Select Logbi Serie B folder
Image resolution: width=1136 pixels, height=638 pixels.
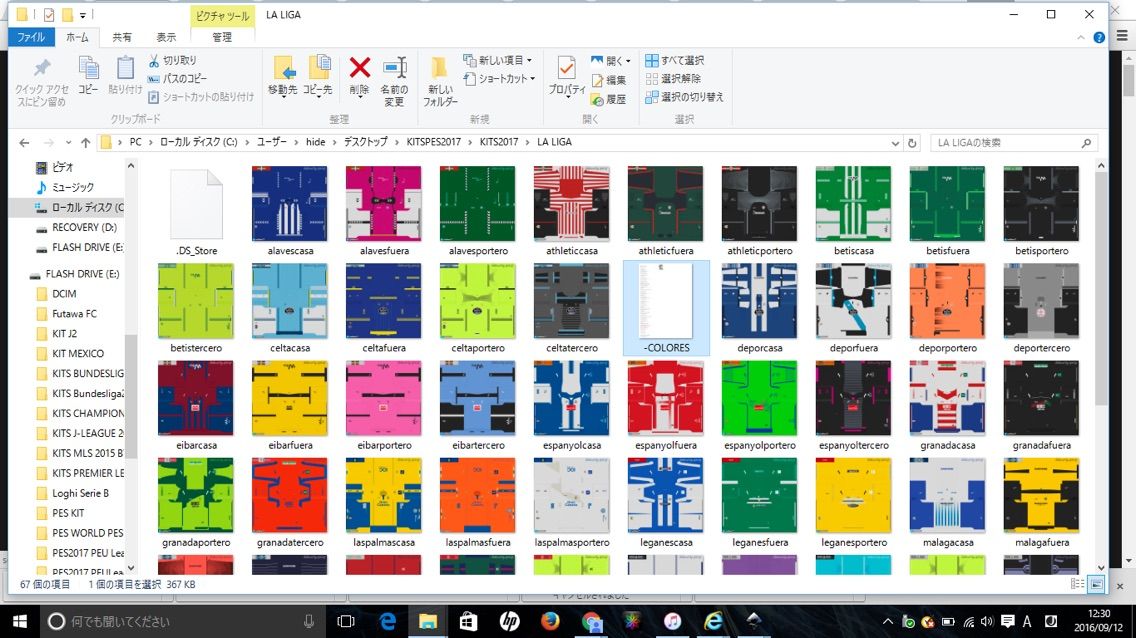click(80, 493)
